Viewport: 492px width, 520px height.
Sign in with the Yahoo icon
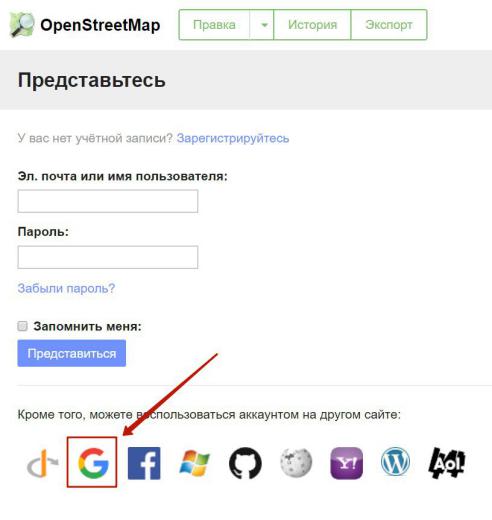[x=346, y=463]
